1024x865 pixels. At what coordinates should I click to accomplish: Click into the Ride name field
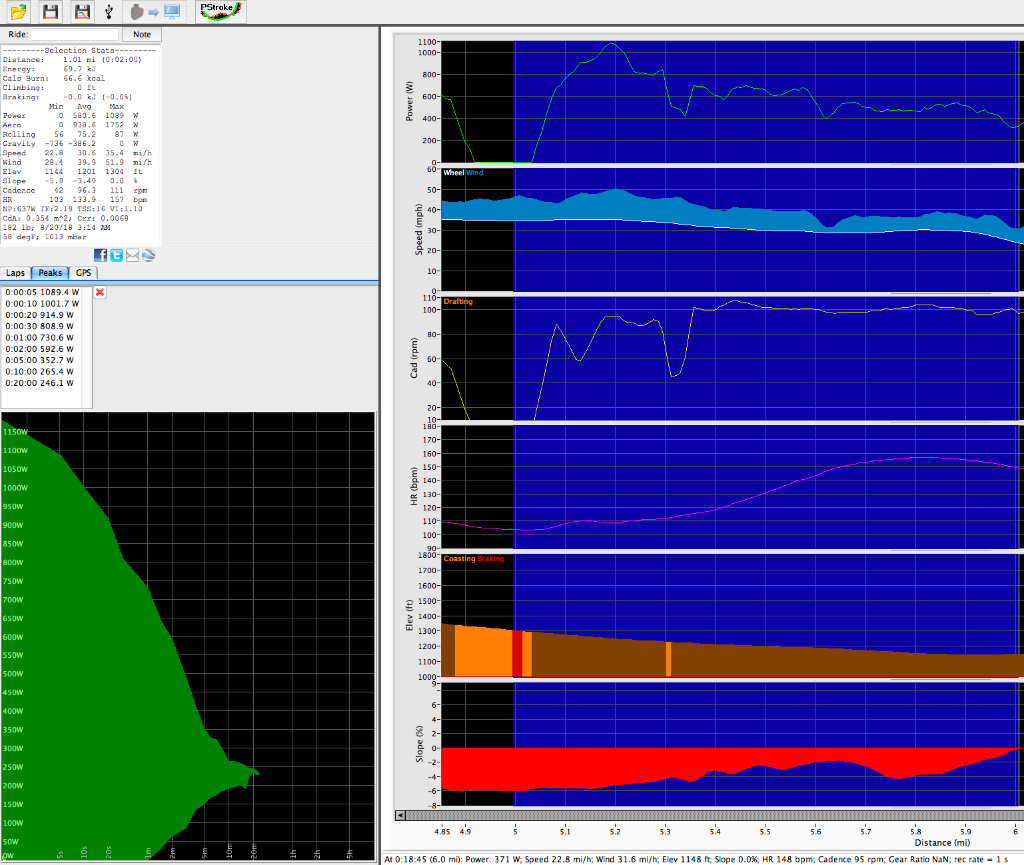click(x=74, y=34)
